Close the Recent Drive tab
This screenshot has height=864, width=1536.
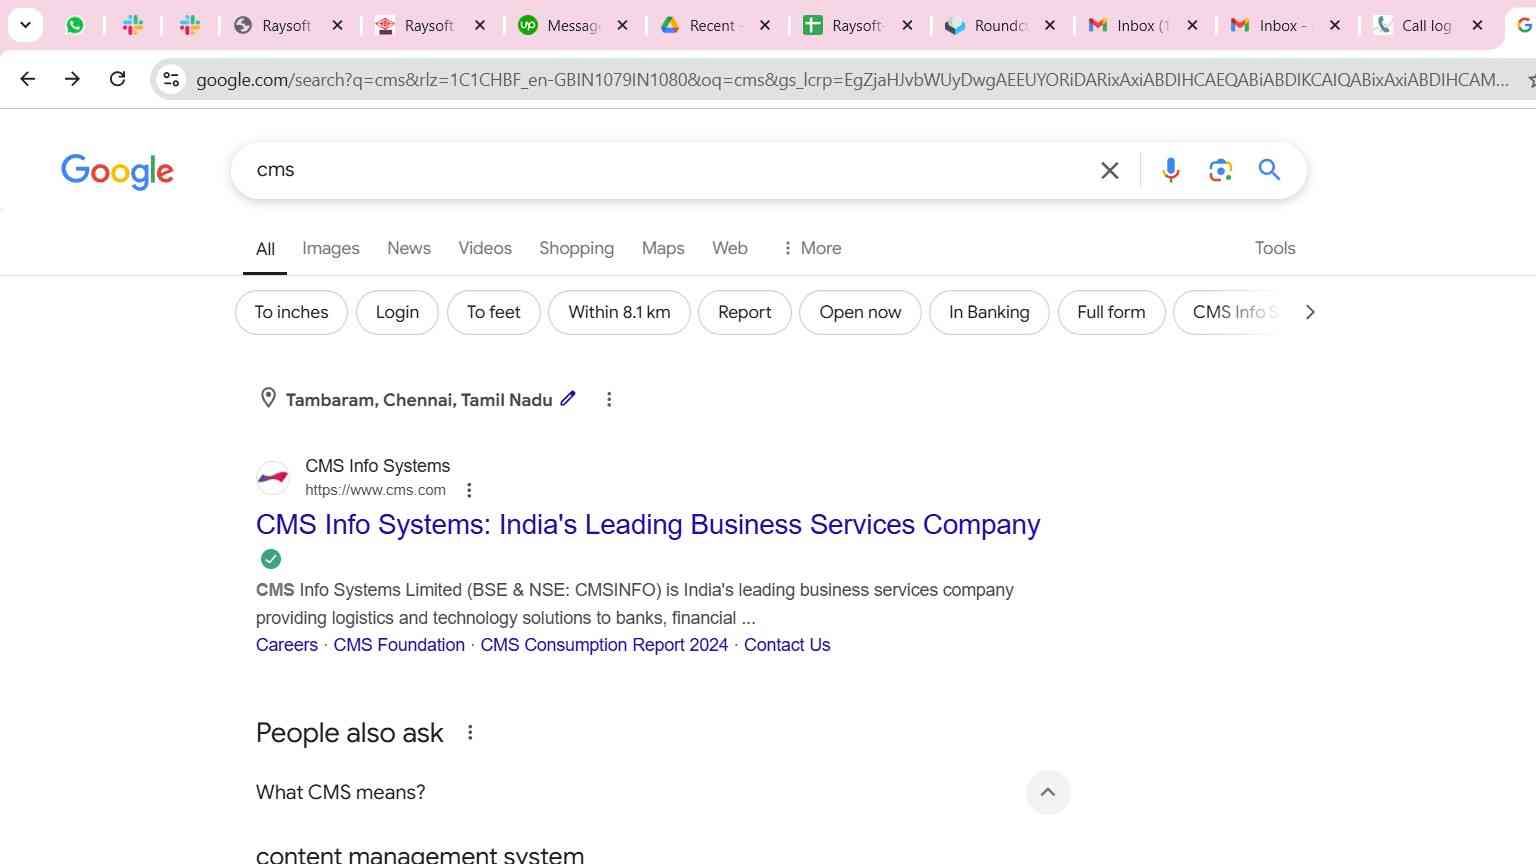click(x=765, y=25)
